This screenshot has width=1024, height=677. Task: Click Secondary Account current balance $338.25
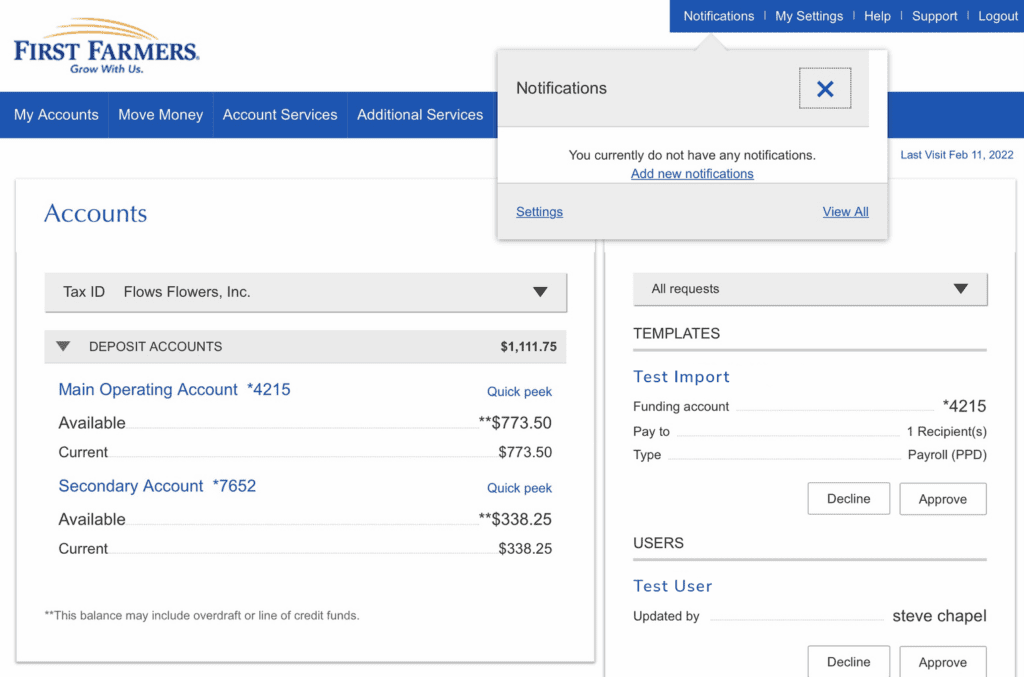[x=525, y=549]
